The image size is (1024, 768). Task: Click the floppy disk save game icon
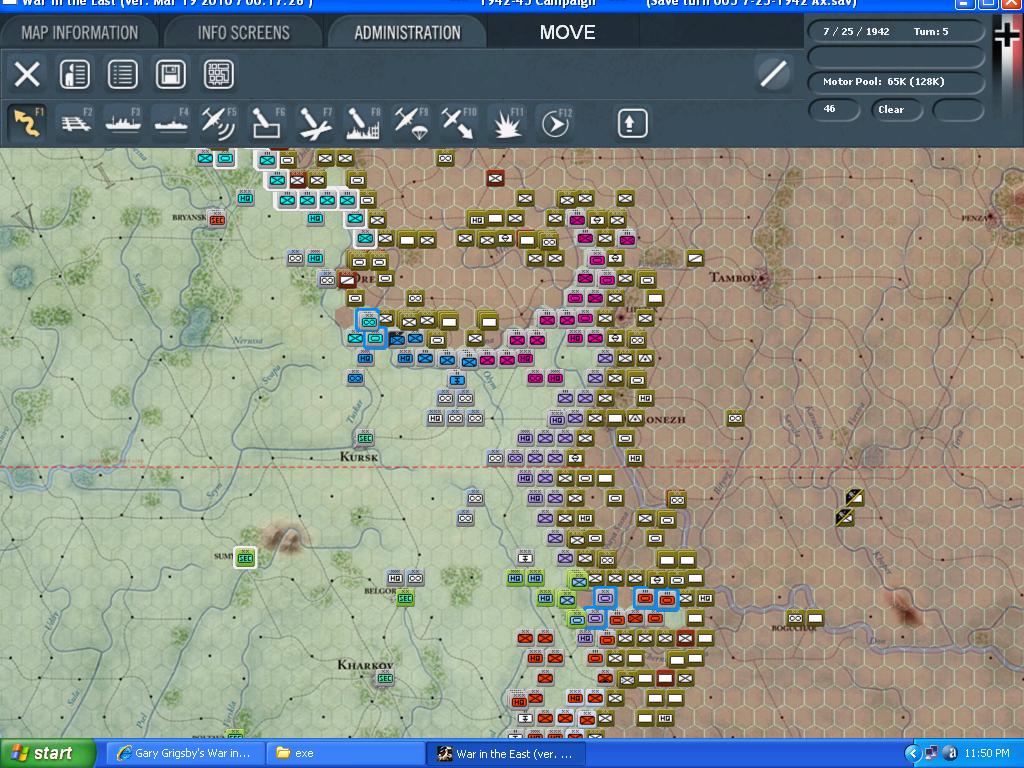(x=170, y=74)
